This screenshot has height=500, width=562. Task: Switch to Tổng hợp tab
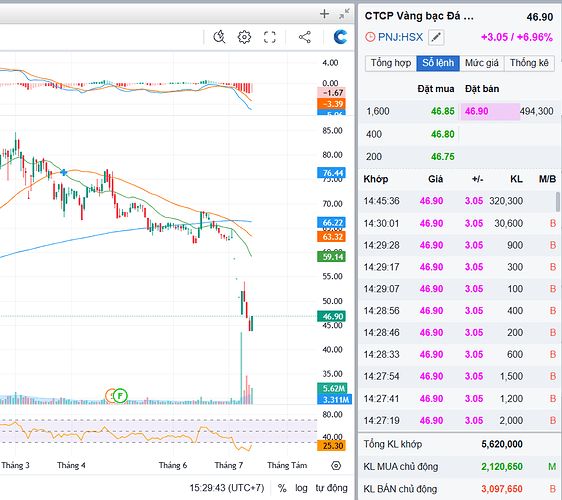(x=391, y=63)
